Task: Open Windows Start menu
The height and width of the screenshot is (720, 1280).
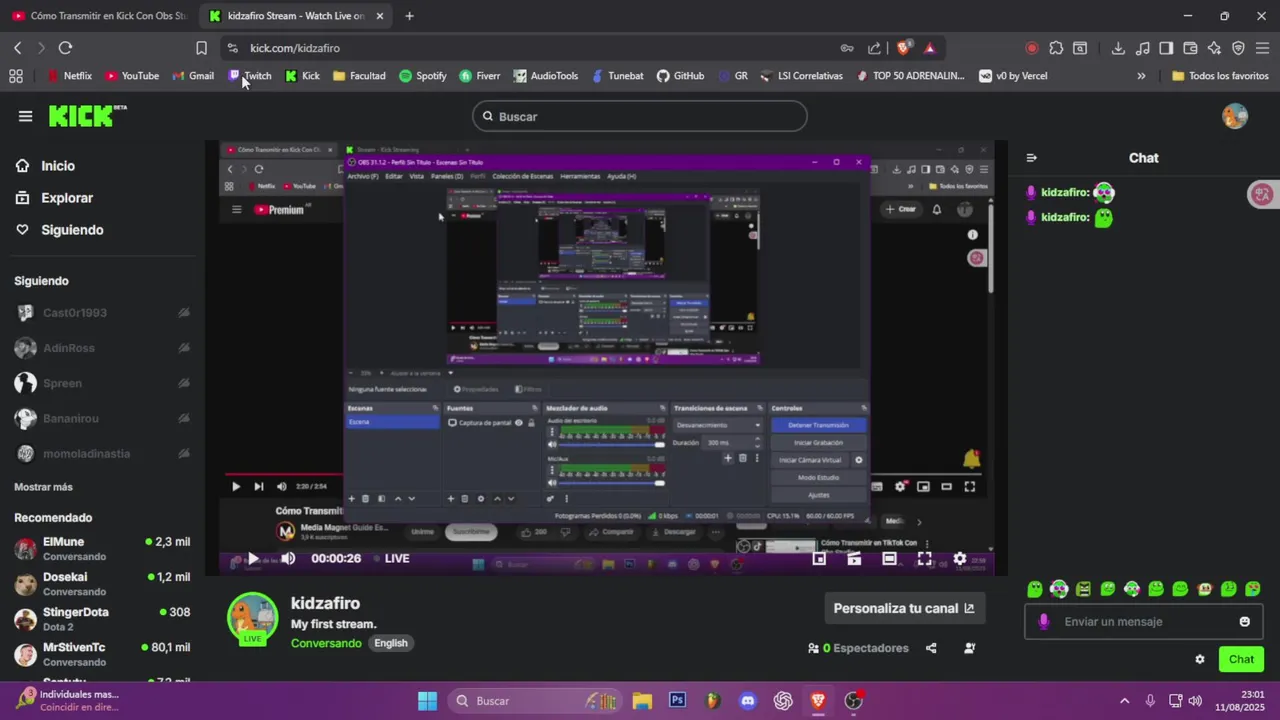Action: (x=427, y=701)
